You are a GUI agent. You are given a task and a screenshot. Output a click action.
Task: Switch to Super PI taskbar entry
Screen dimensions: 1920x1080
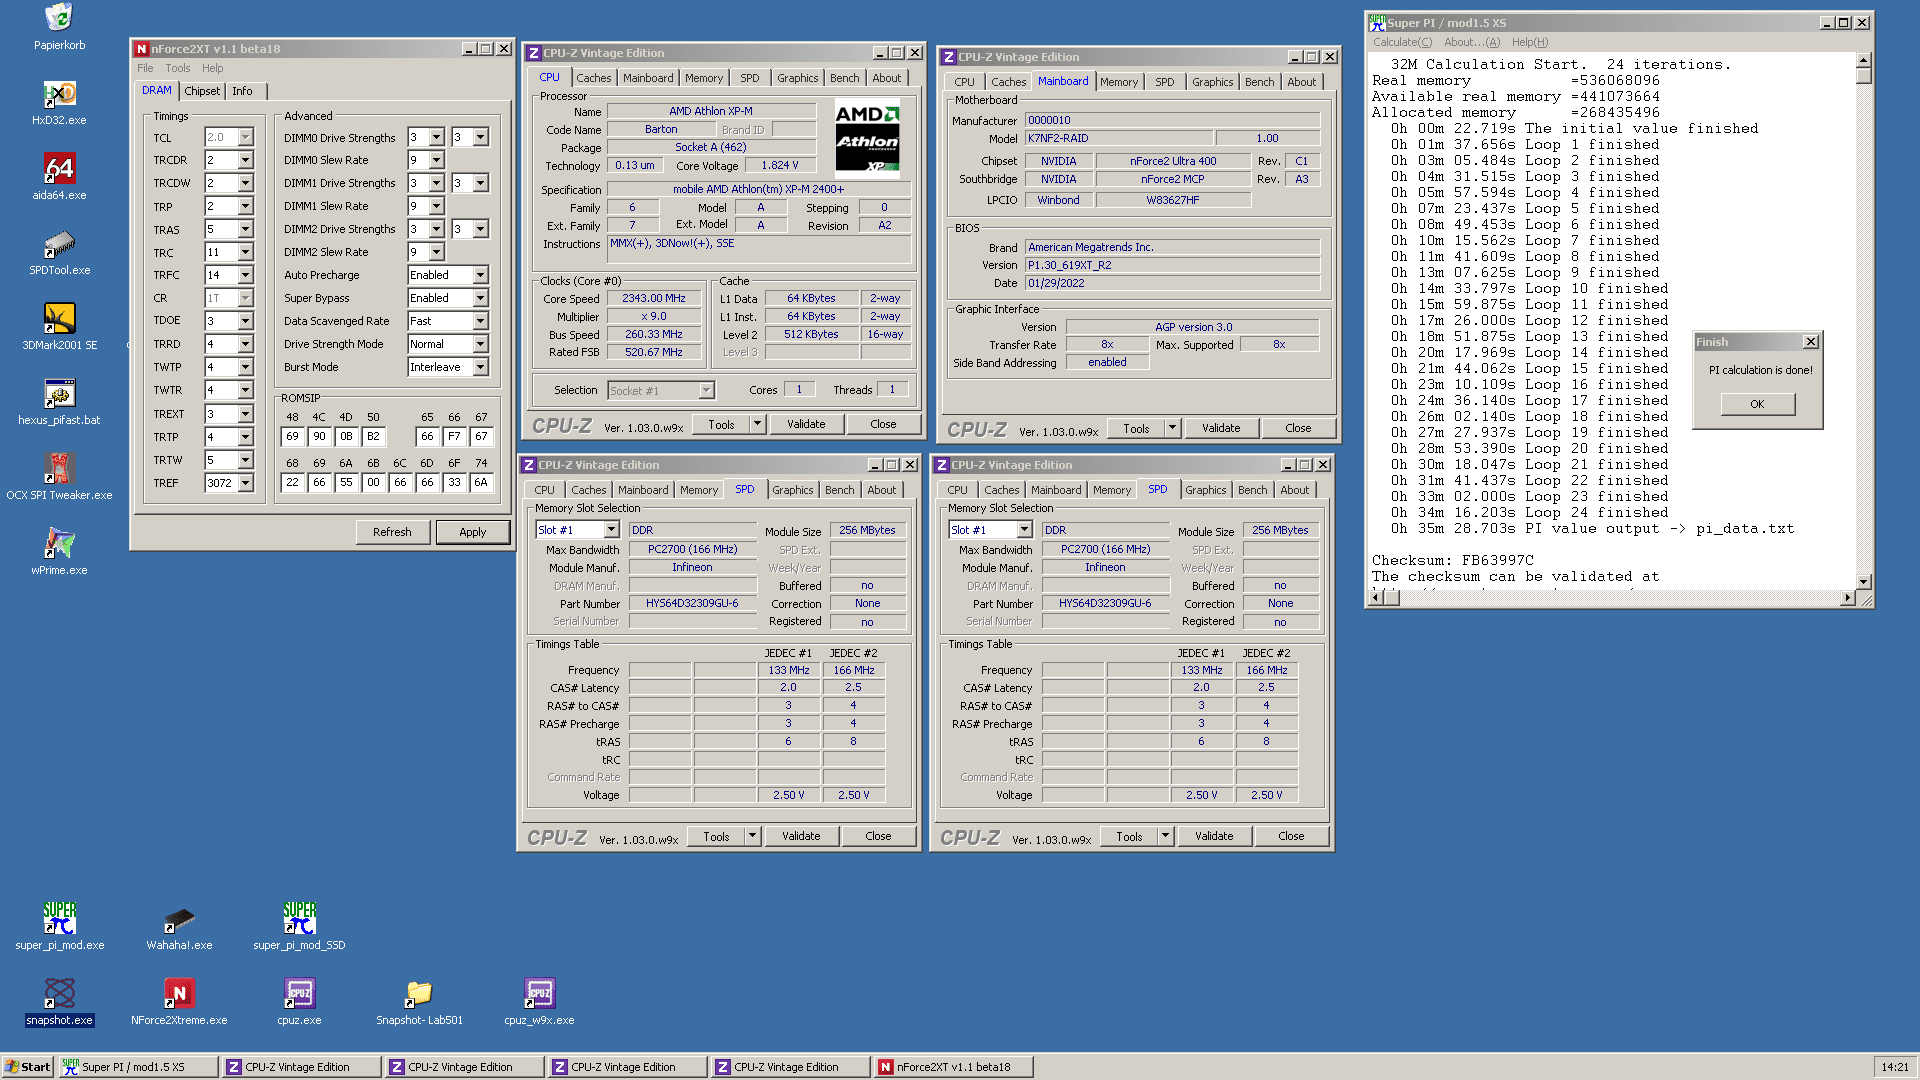point(137,1067)
